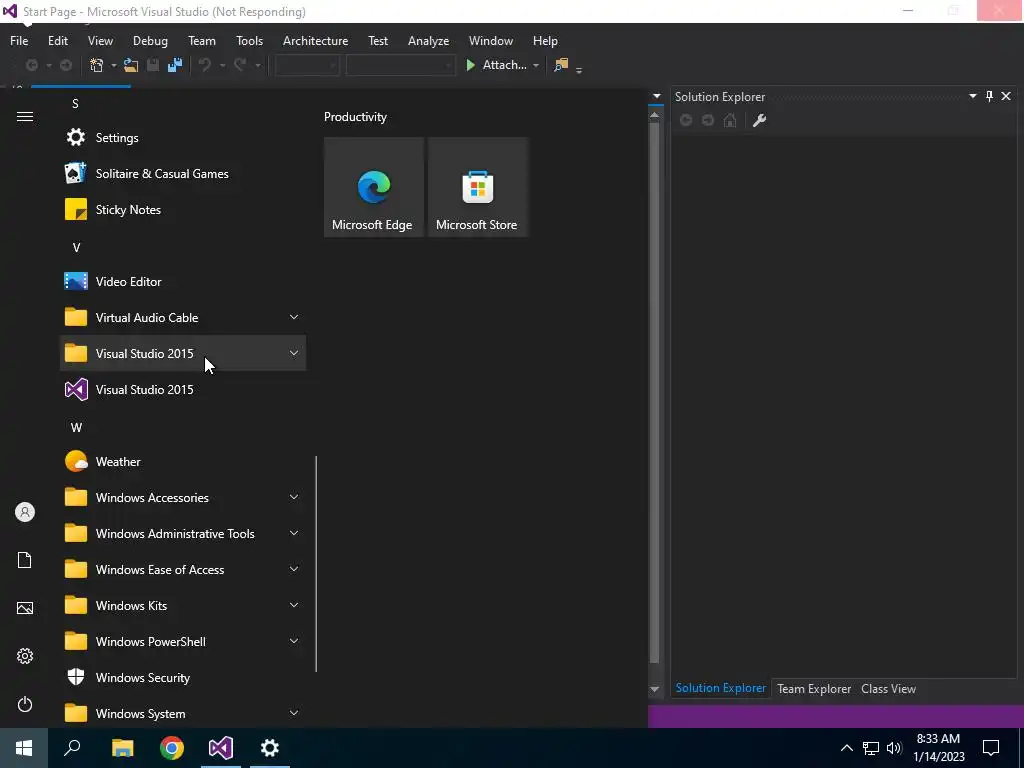Open Settings from the Start menu list
Image resolution: width=1024 pixels, height=768 pixels.
(183, 138)
